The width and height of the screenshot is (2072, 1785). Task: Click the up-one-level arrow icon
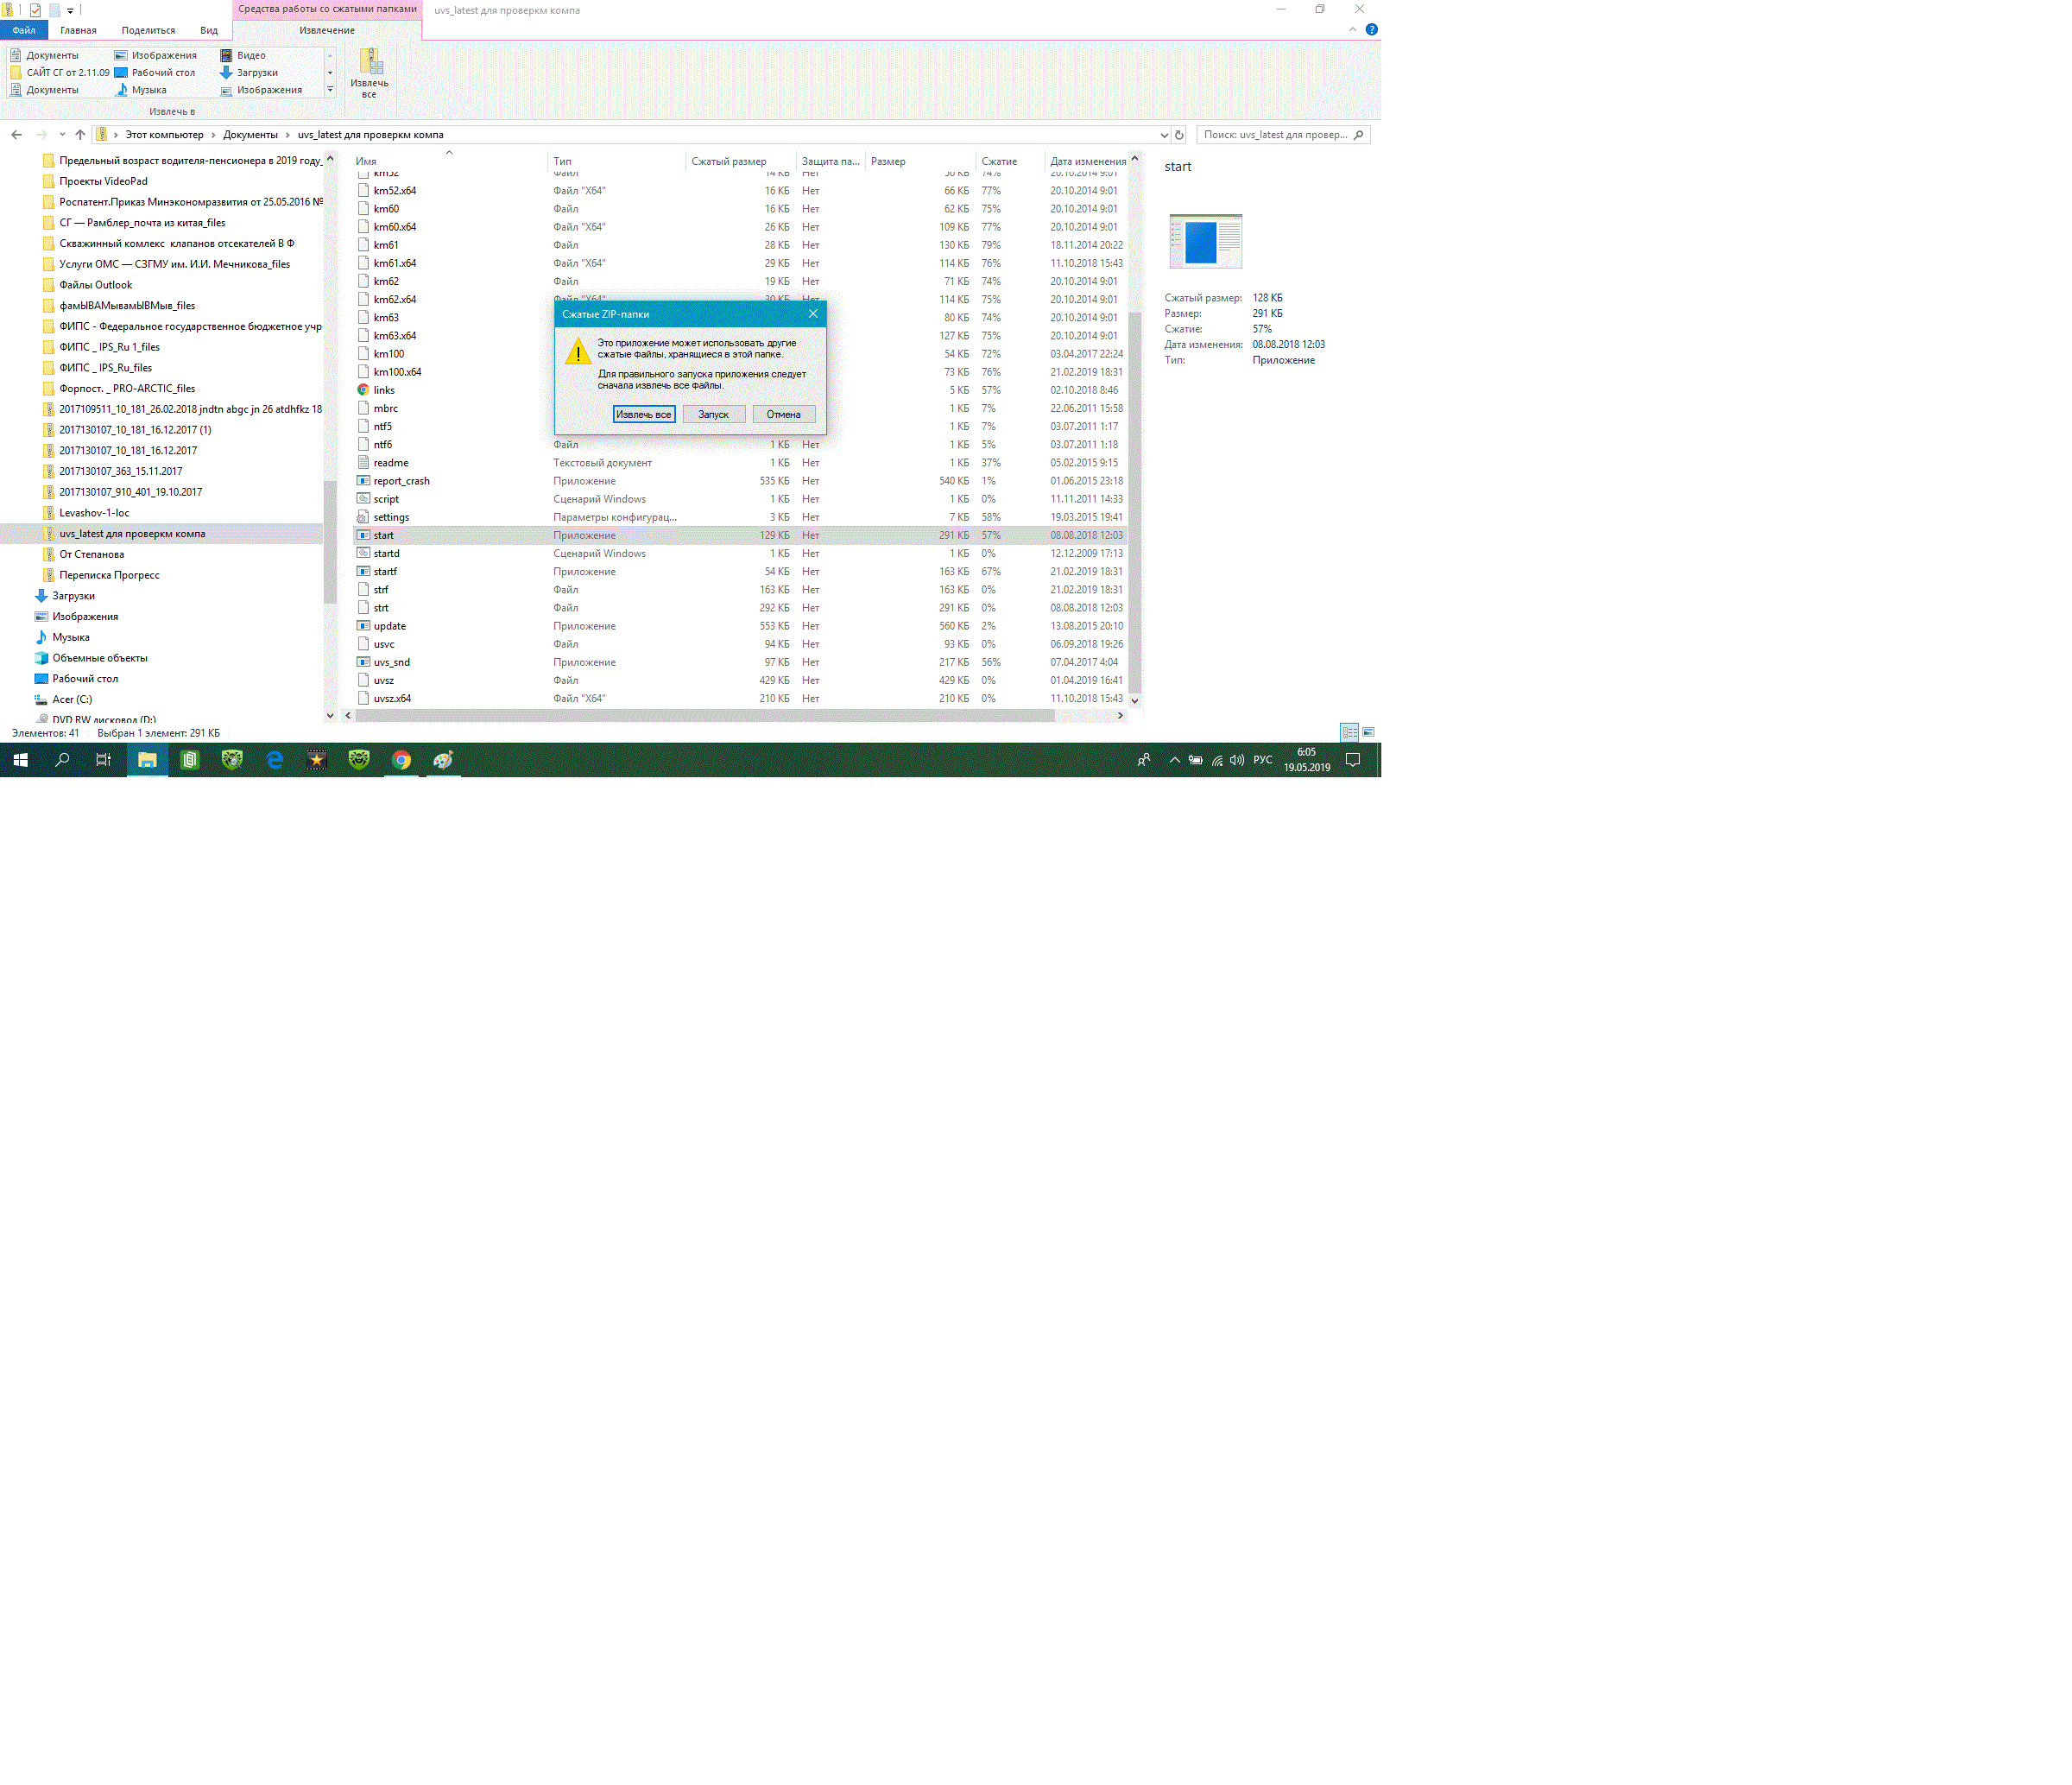[80, 135]
